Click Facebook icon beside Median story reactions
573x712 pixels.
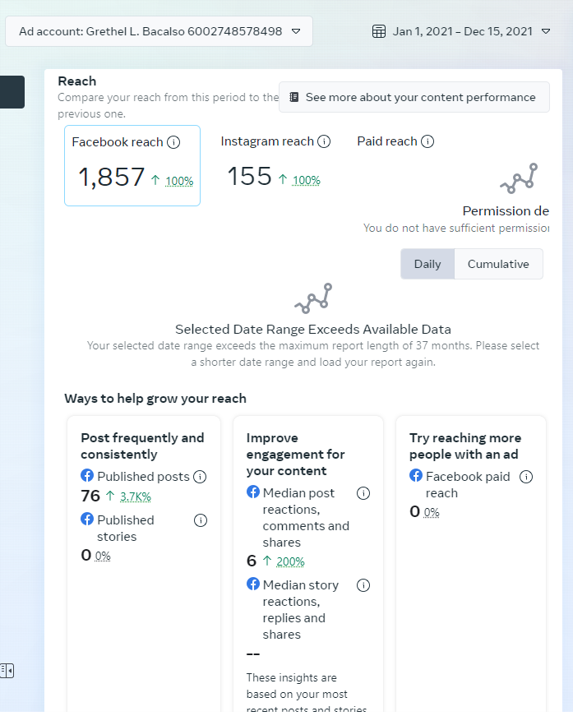[x=253, y=584]
